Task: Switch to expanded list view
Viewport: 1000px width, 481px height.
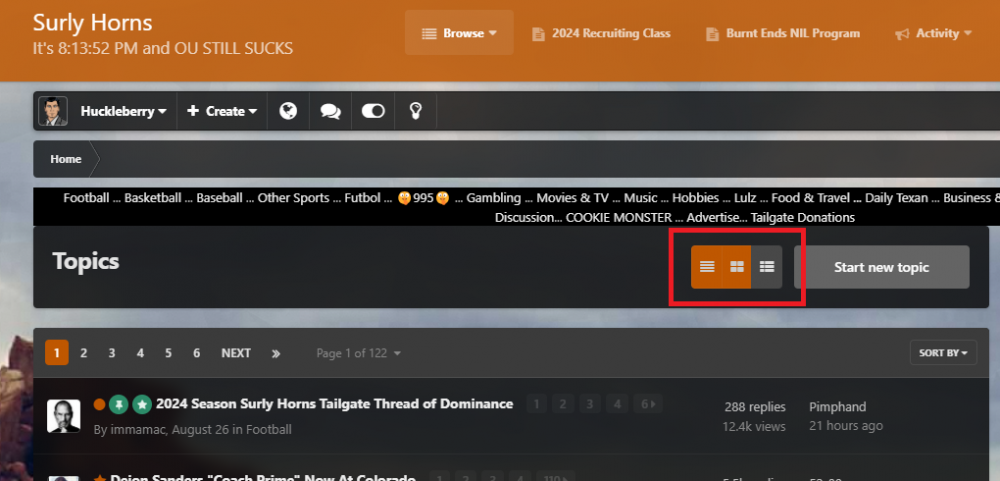Action: click(767, 267)
